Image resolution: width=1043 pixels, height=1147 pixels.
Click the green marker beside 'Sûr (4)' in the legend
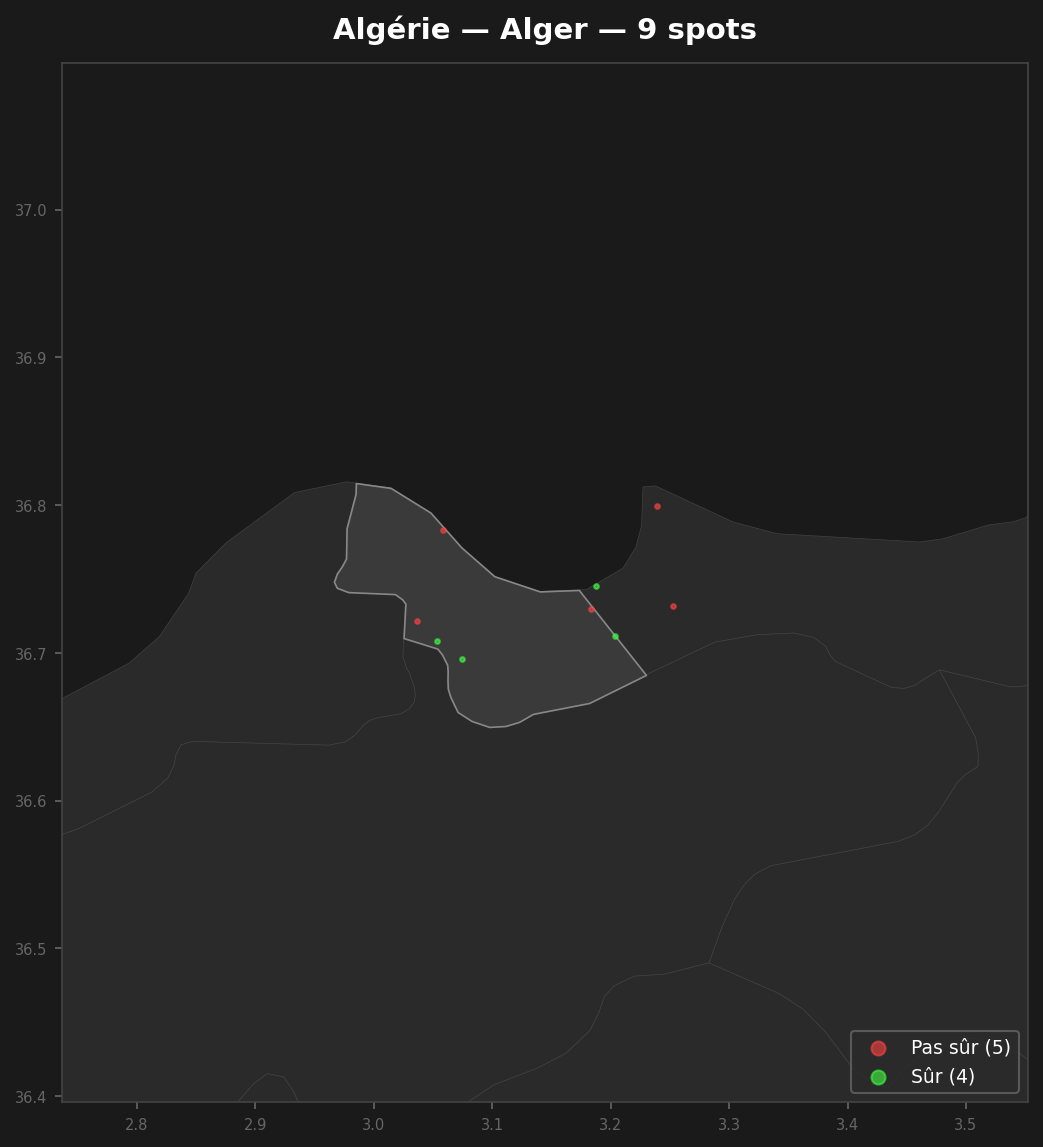point(878,1077)
